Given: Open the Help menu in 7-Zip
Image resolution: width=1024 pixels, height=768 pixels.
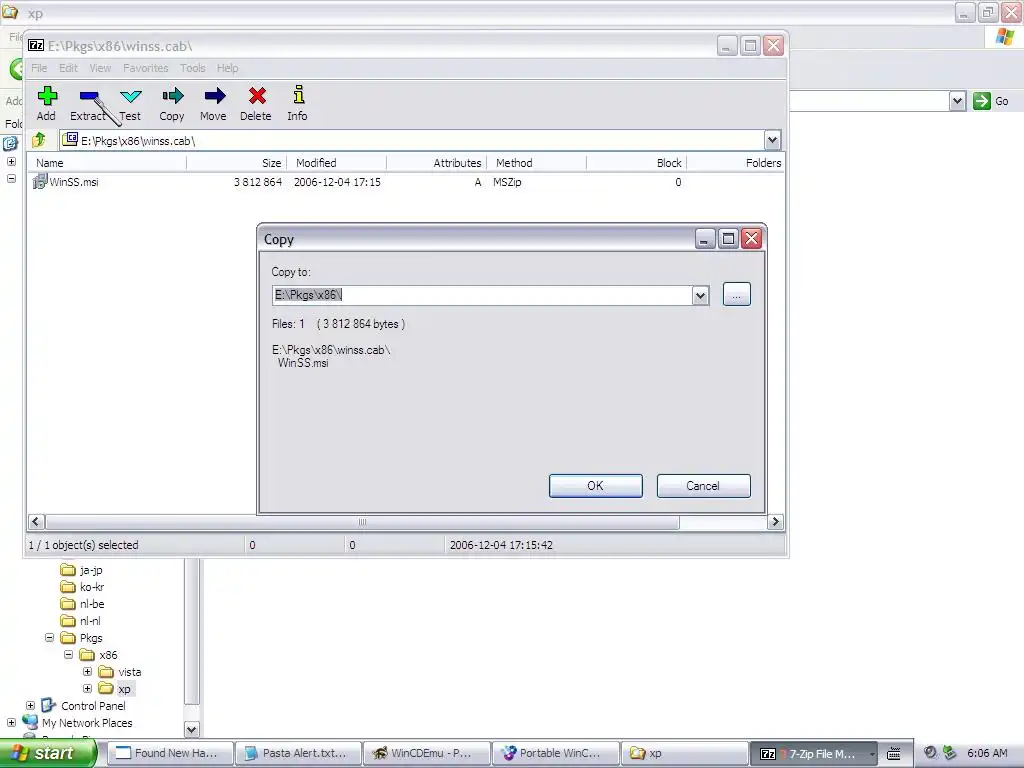Looking at the screenshot, I should 227,68.
